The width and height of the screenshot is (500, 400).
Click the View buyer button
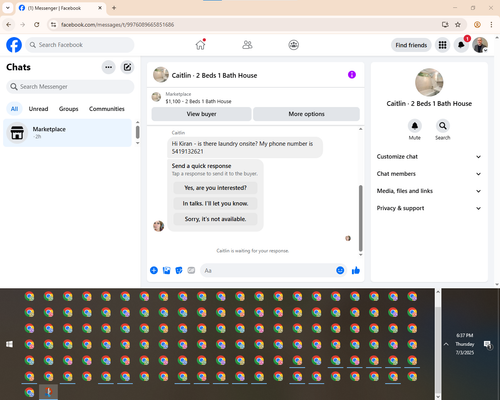[x=201, y=114]
